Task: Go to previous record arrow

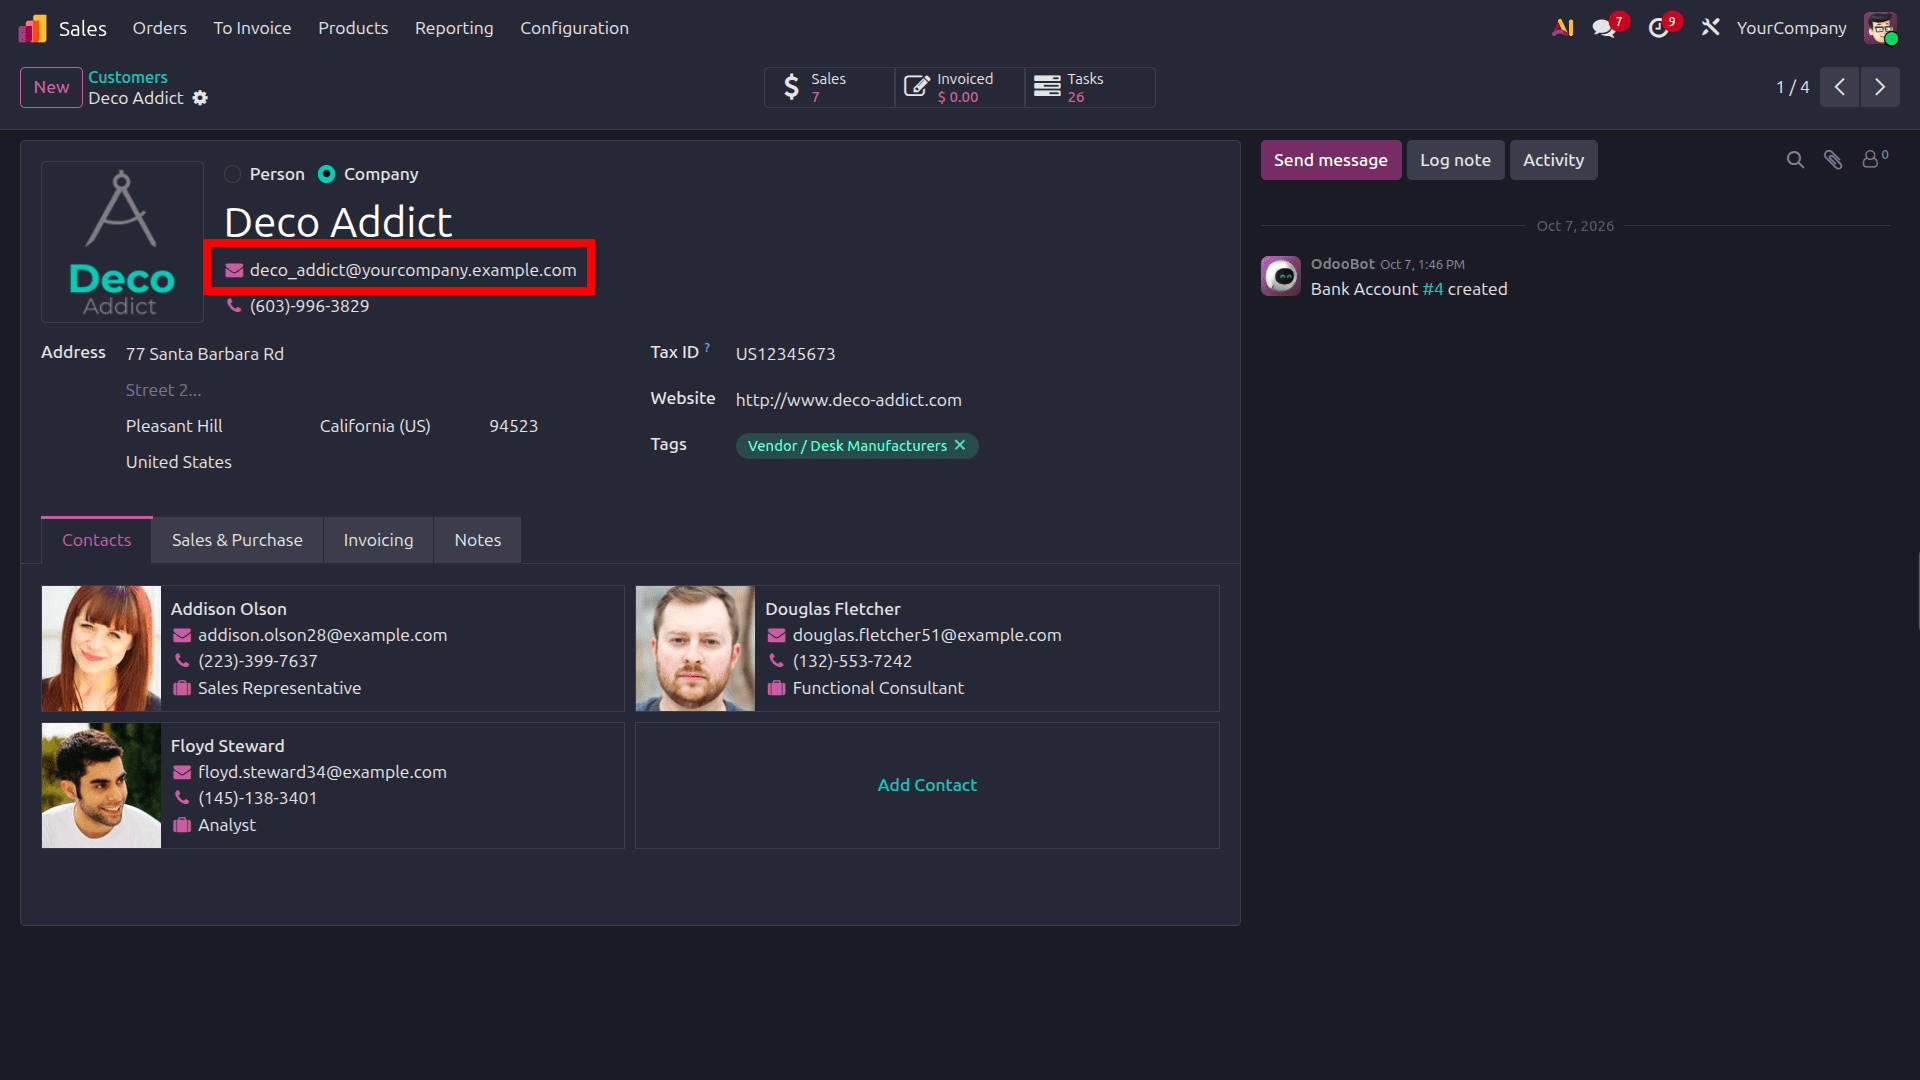Action: click(x=1839, y=87)
